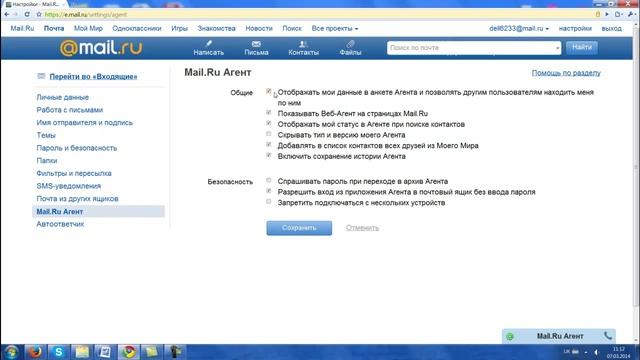Open Игры in the top navigation
This screenshot has width=640, height=360.
coord(180,29)
